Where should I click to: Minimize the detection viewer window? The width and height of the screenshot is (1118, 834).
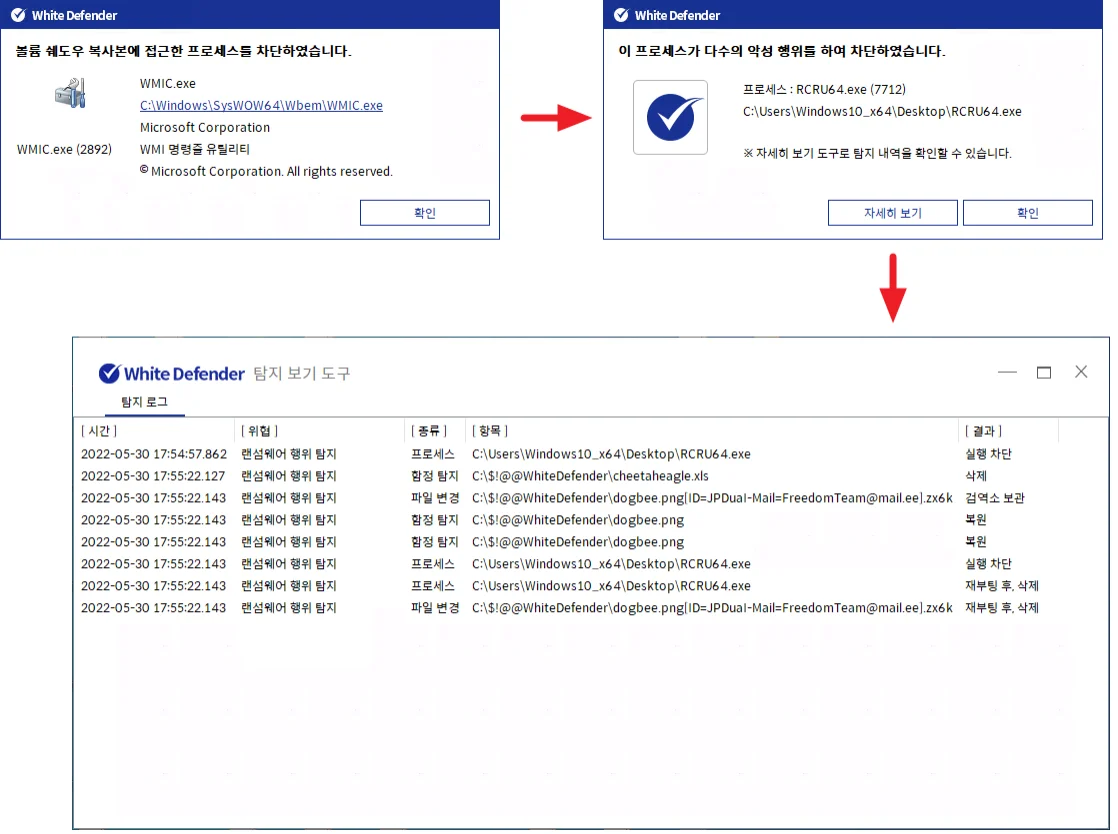(1007, 372)
